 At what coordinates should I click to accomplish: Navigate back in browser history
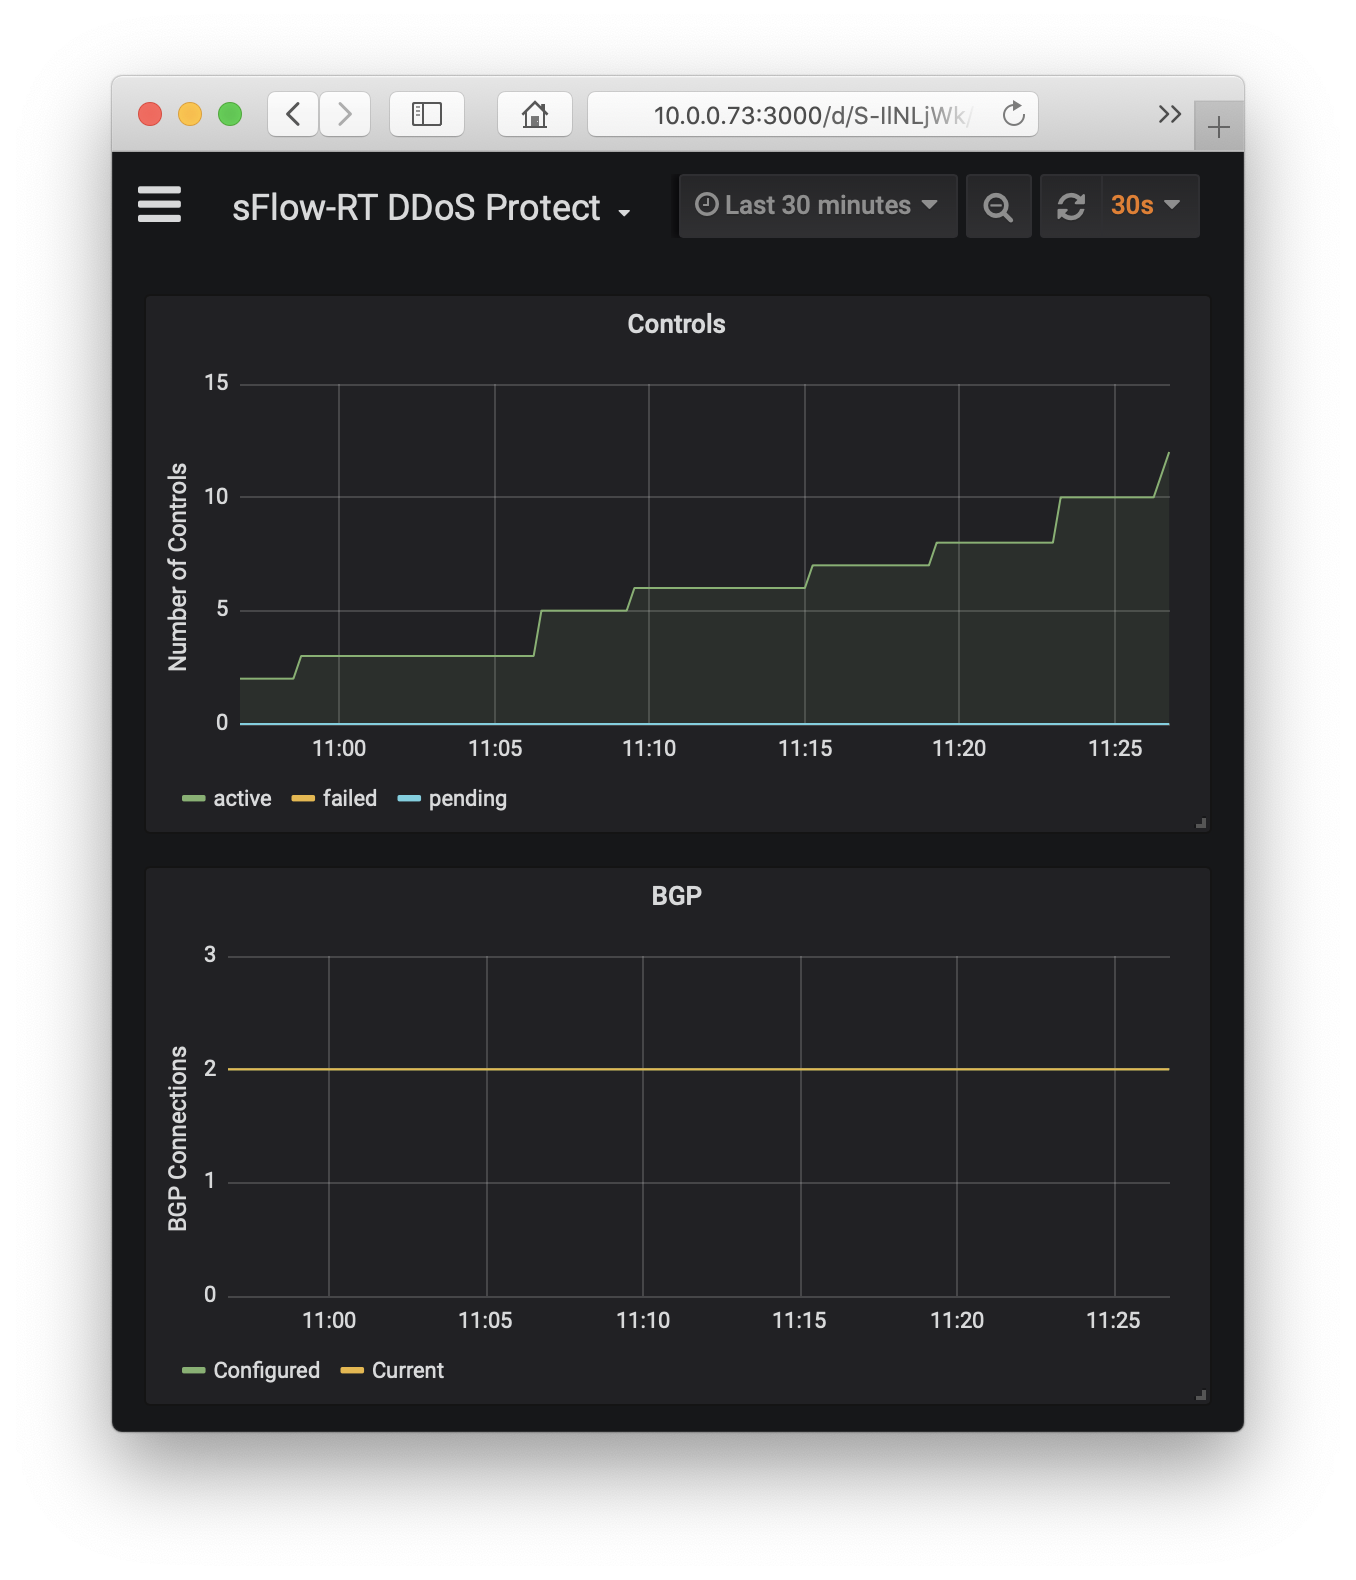tap(293, 114)
